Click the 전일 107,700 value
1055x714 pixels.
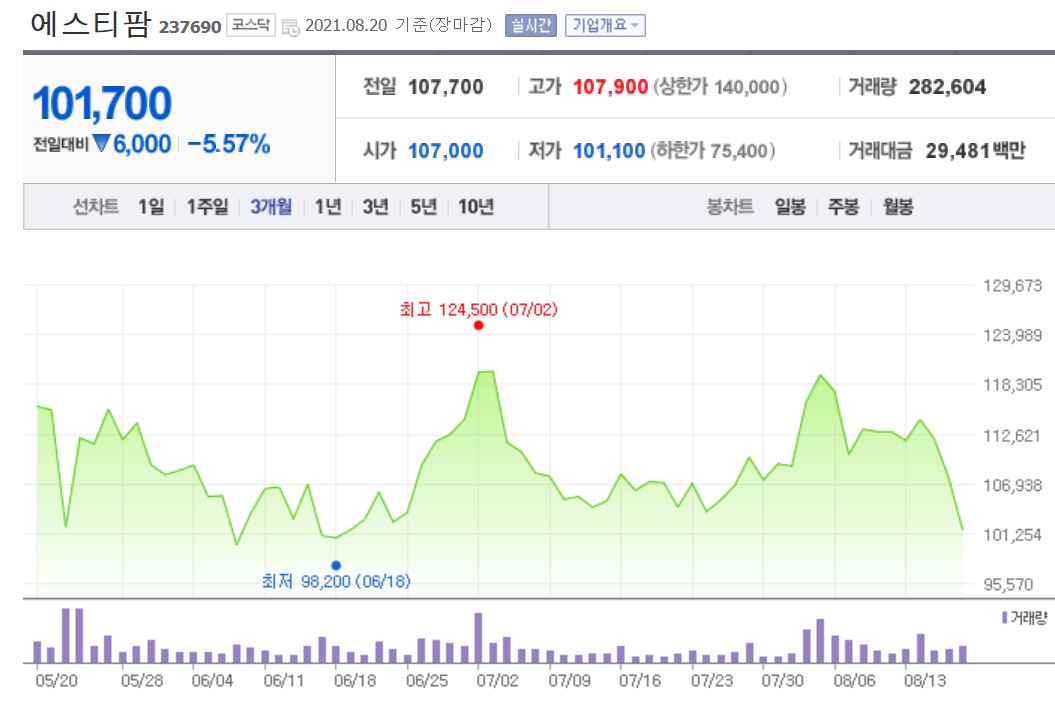pos(445,87)
